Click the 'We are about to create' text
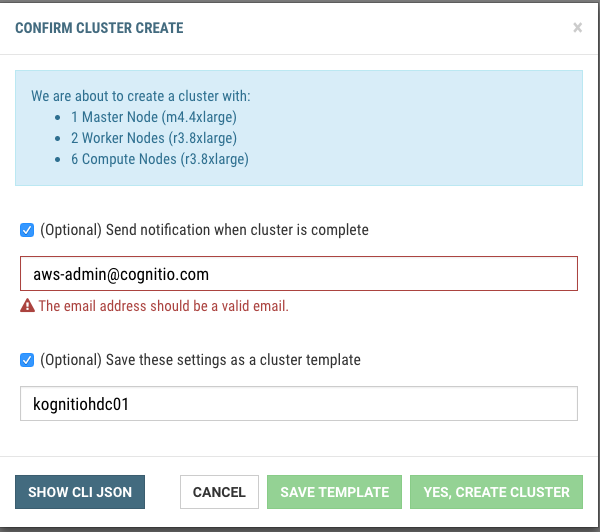 point(141,97)
